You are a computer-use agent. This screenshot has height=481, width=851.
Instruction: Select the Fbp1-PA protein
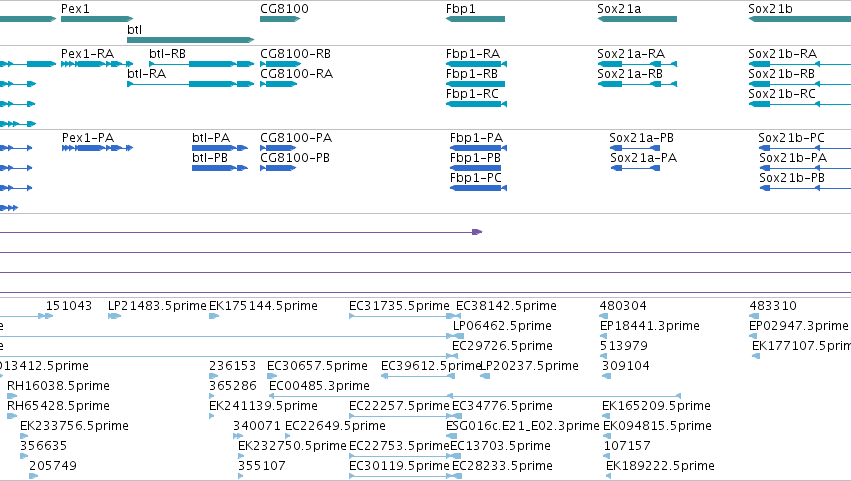click(476, 138)
